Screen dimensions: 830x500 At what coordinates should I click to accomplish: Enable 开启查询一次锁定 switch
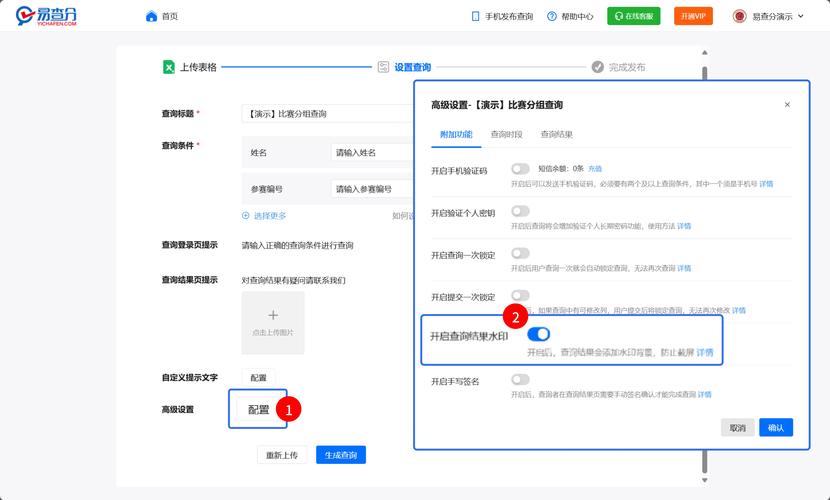click(x=520, y=253)
